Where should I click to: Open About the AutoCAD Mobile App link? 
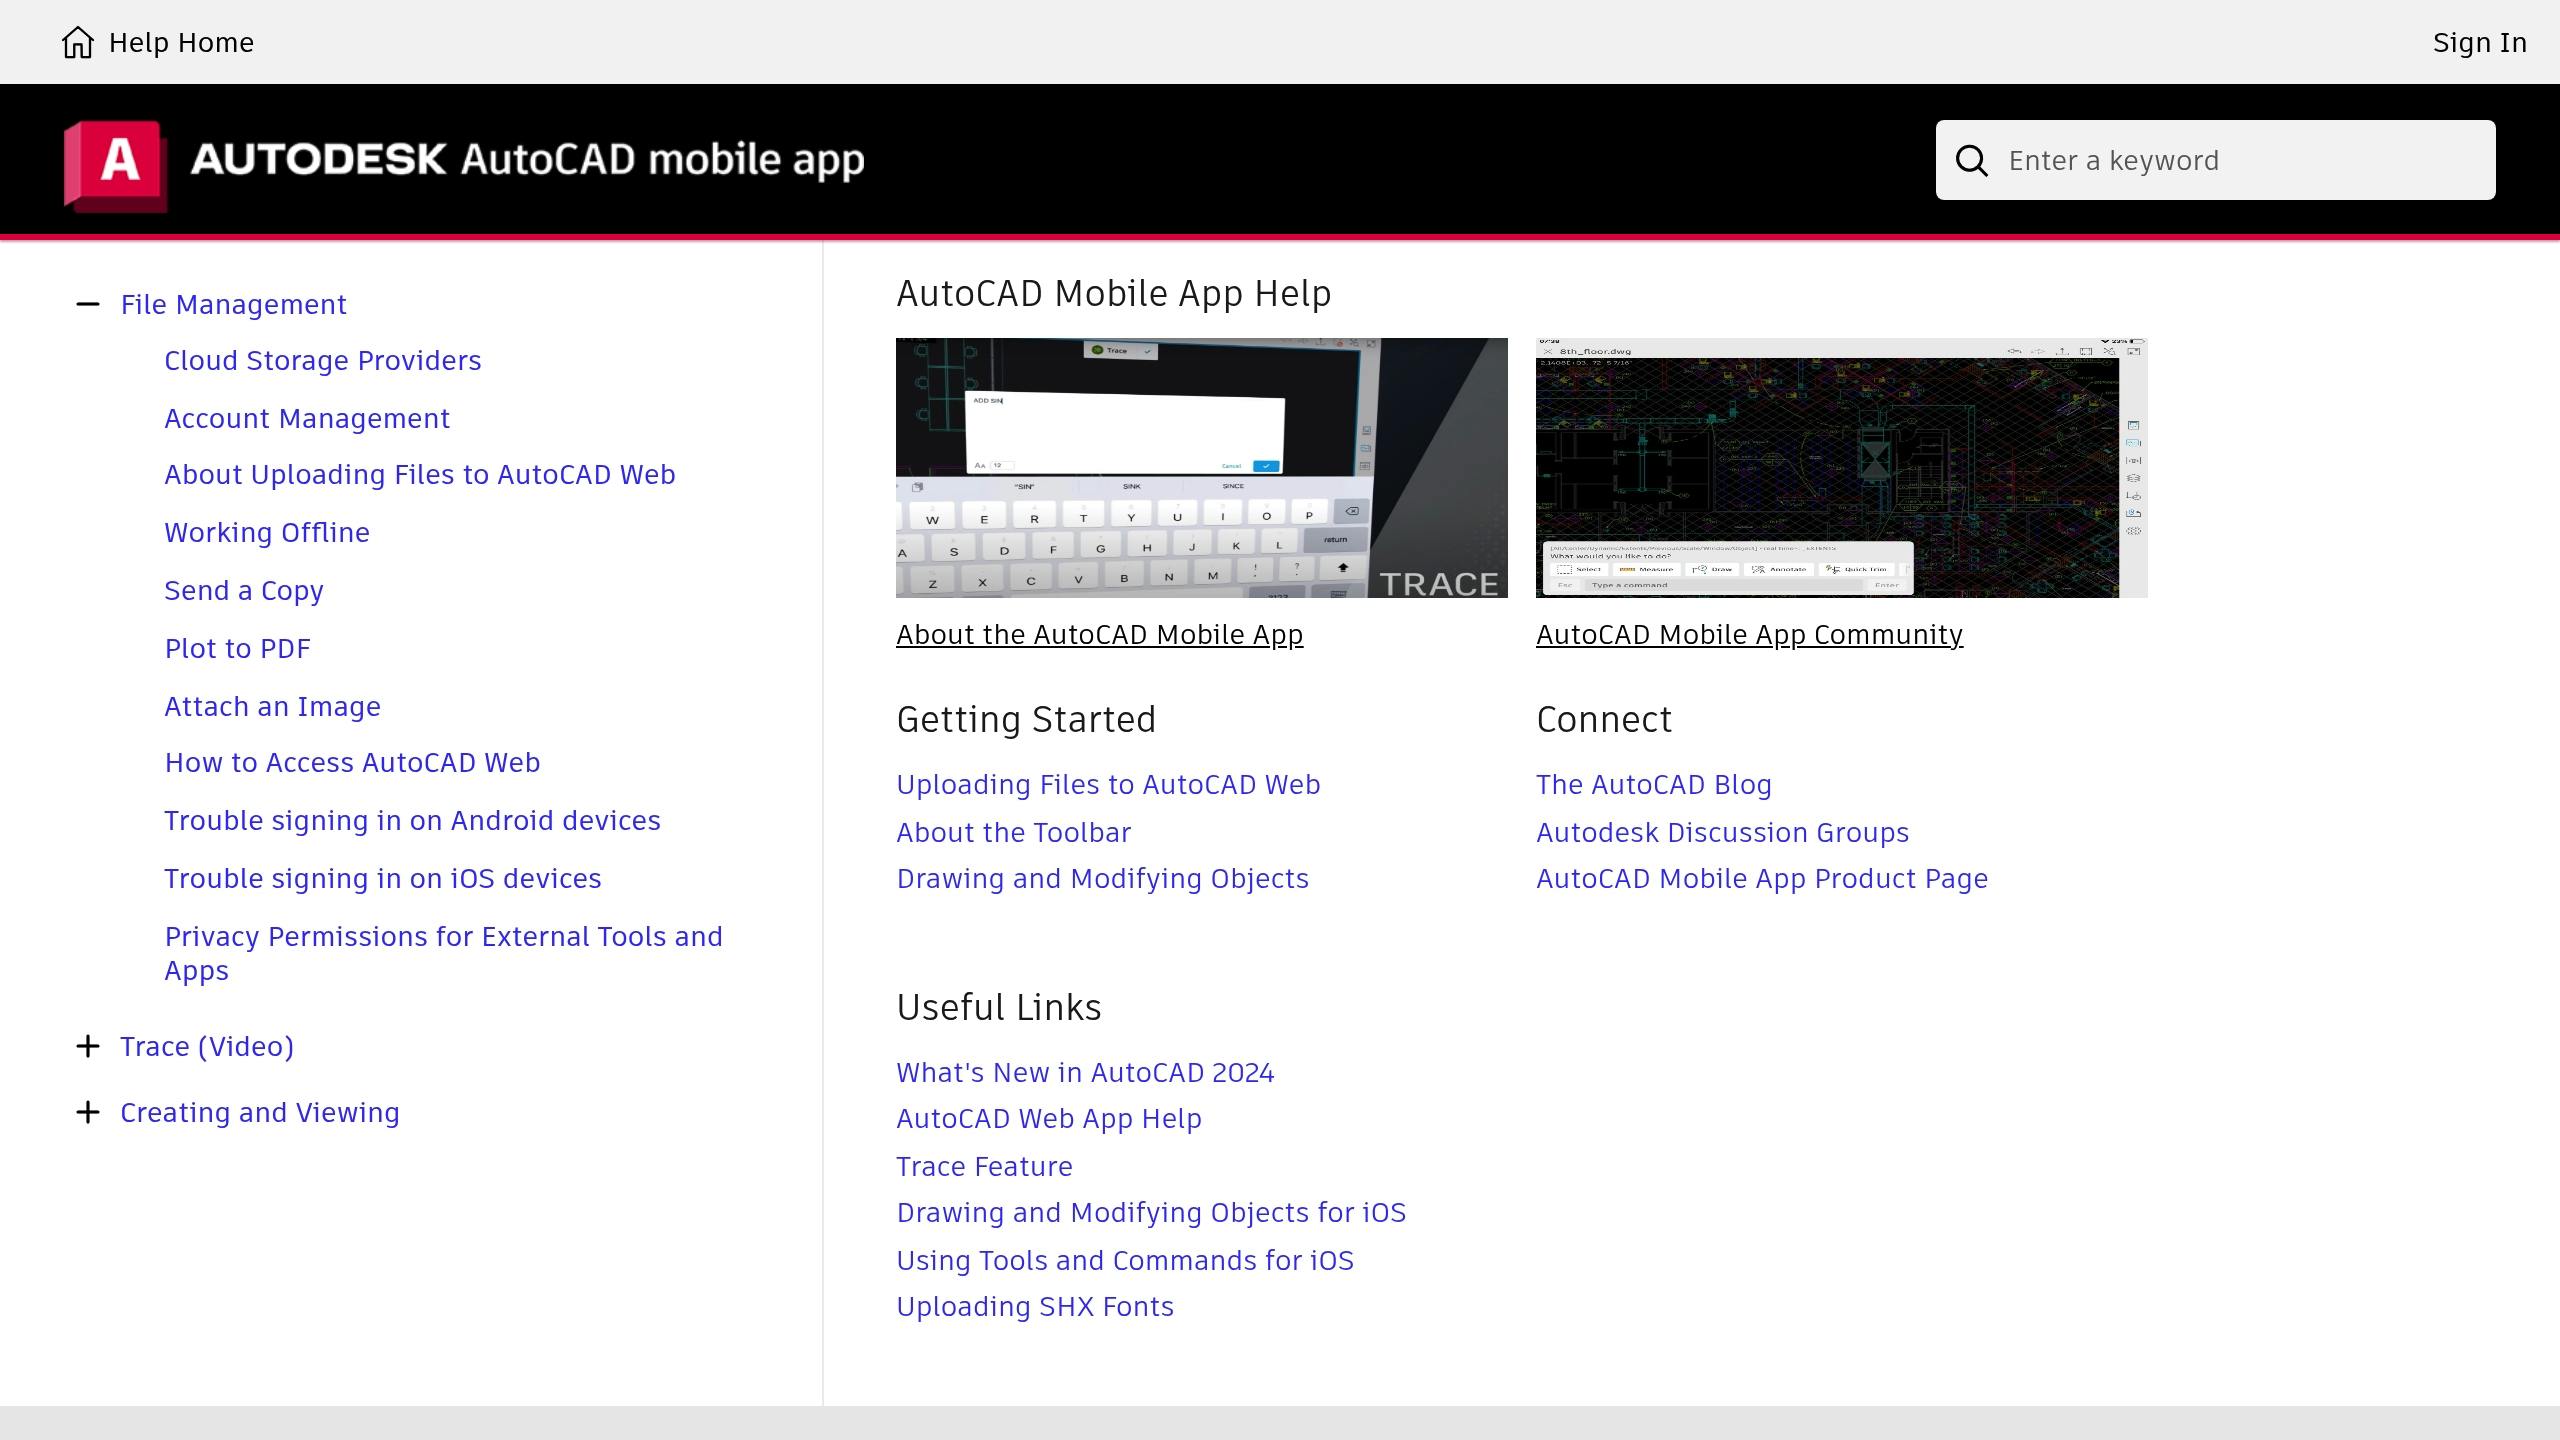click(x=1099, y=634)
